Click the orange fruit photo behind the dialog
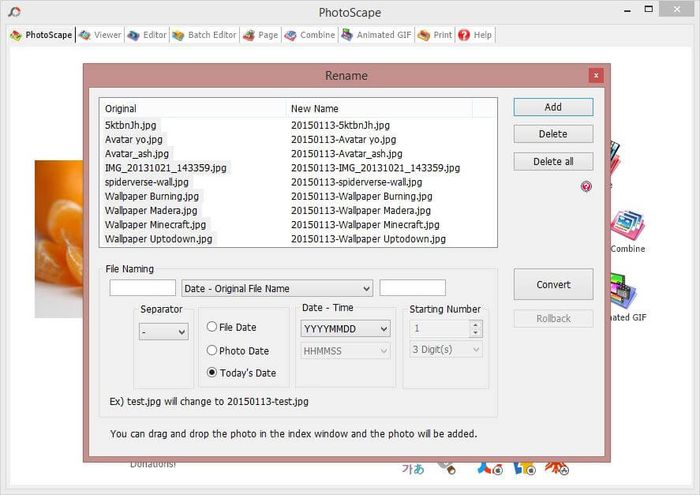Viewport: 700px width, 495px height. pyautogui.click(x=59, y=239)
